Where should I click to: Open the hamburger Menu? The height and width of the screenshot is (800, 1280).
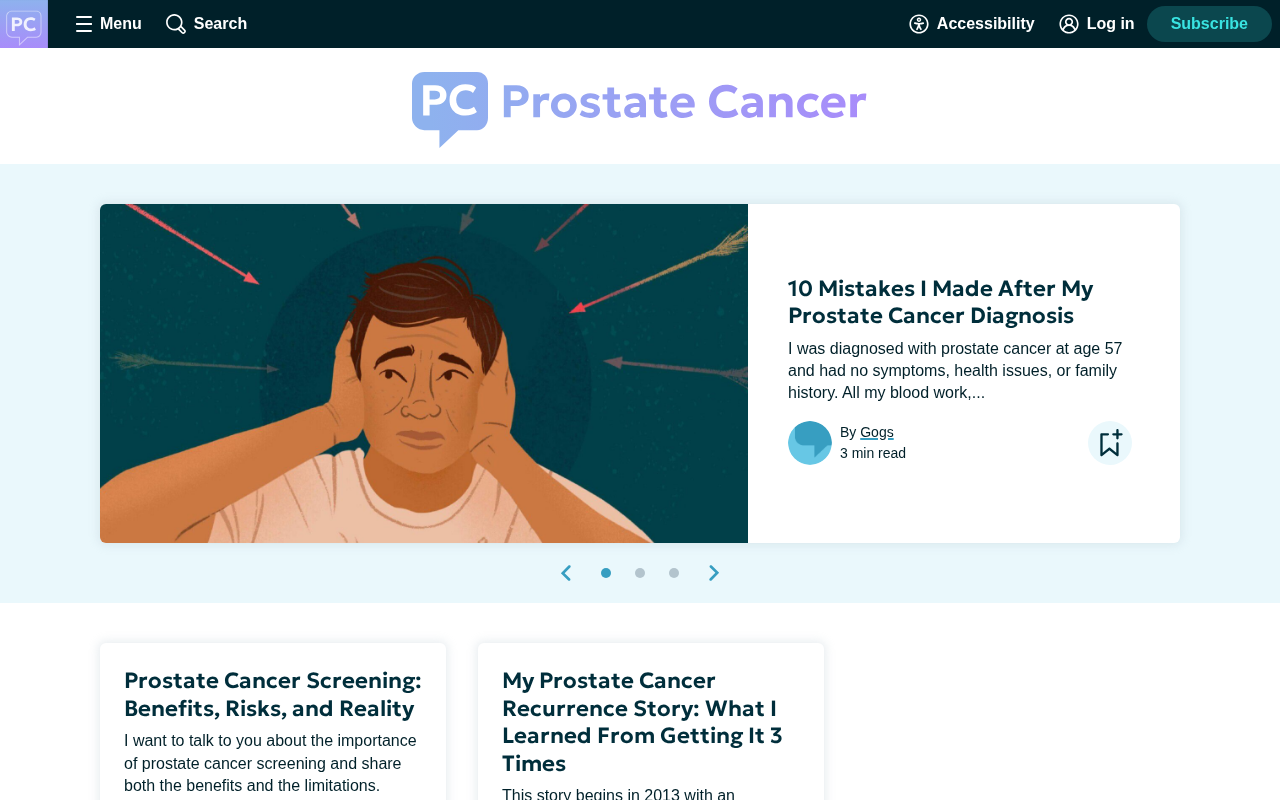[x=108, y=24]
